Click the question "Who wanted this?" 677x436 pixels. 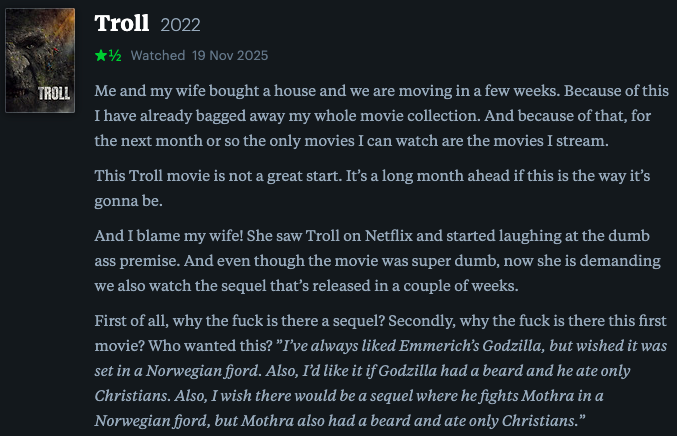click(212, 346)
